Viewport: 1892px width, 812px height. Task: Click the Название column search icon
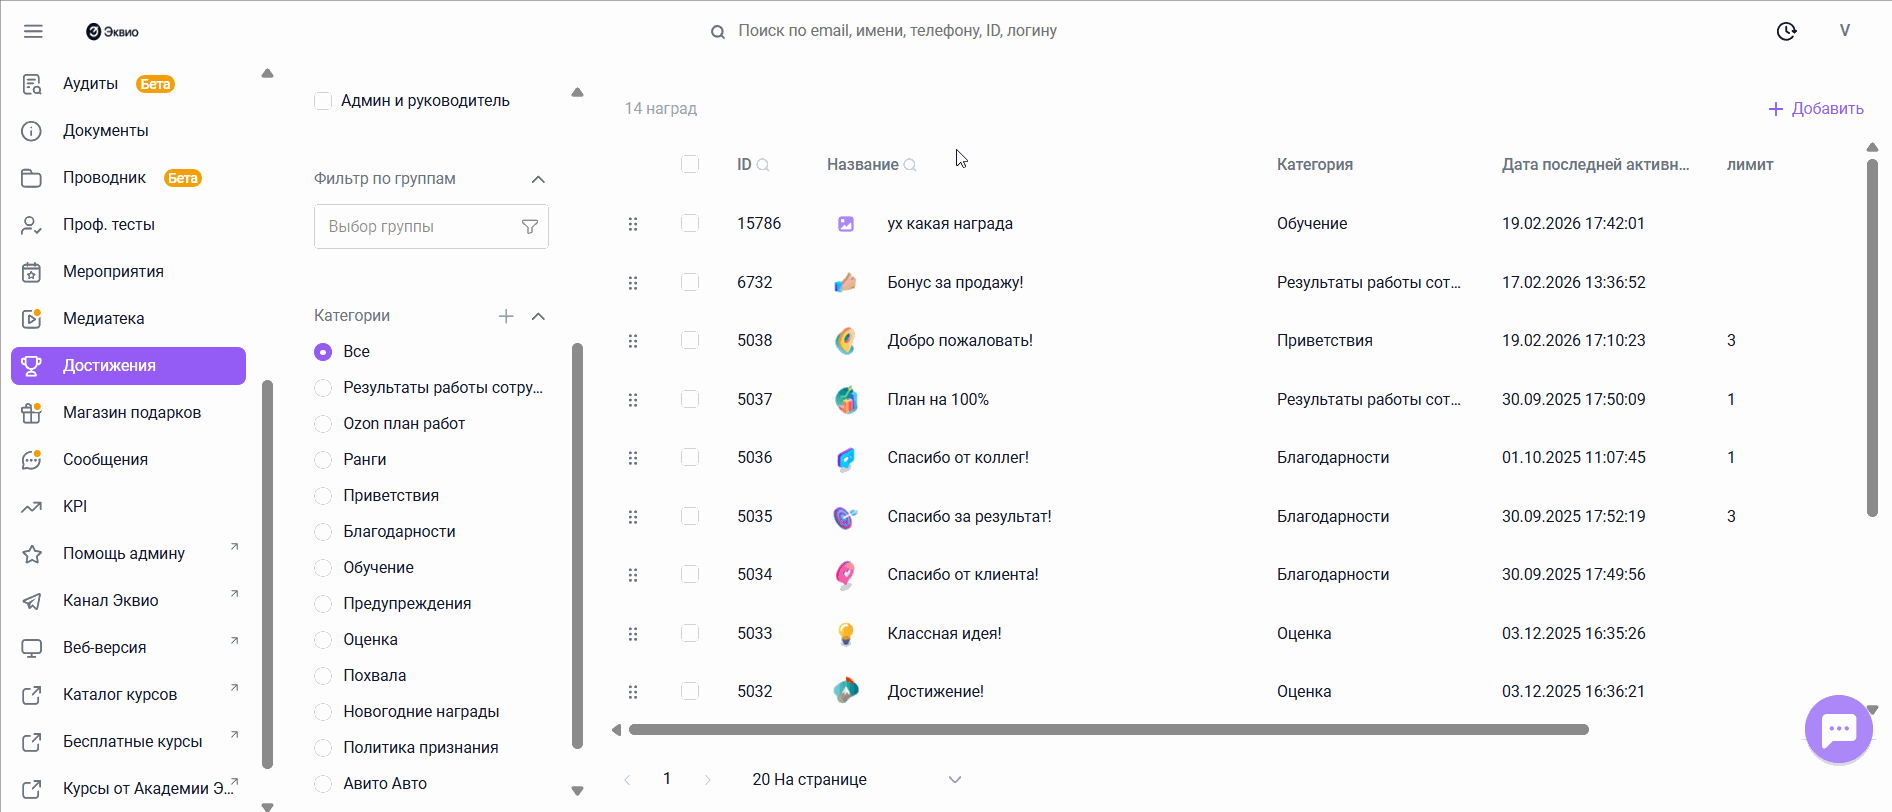[x=910, y=165]
